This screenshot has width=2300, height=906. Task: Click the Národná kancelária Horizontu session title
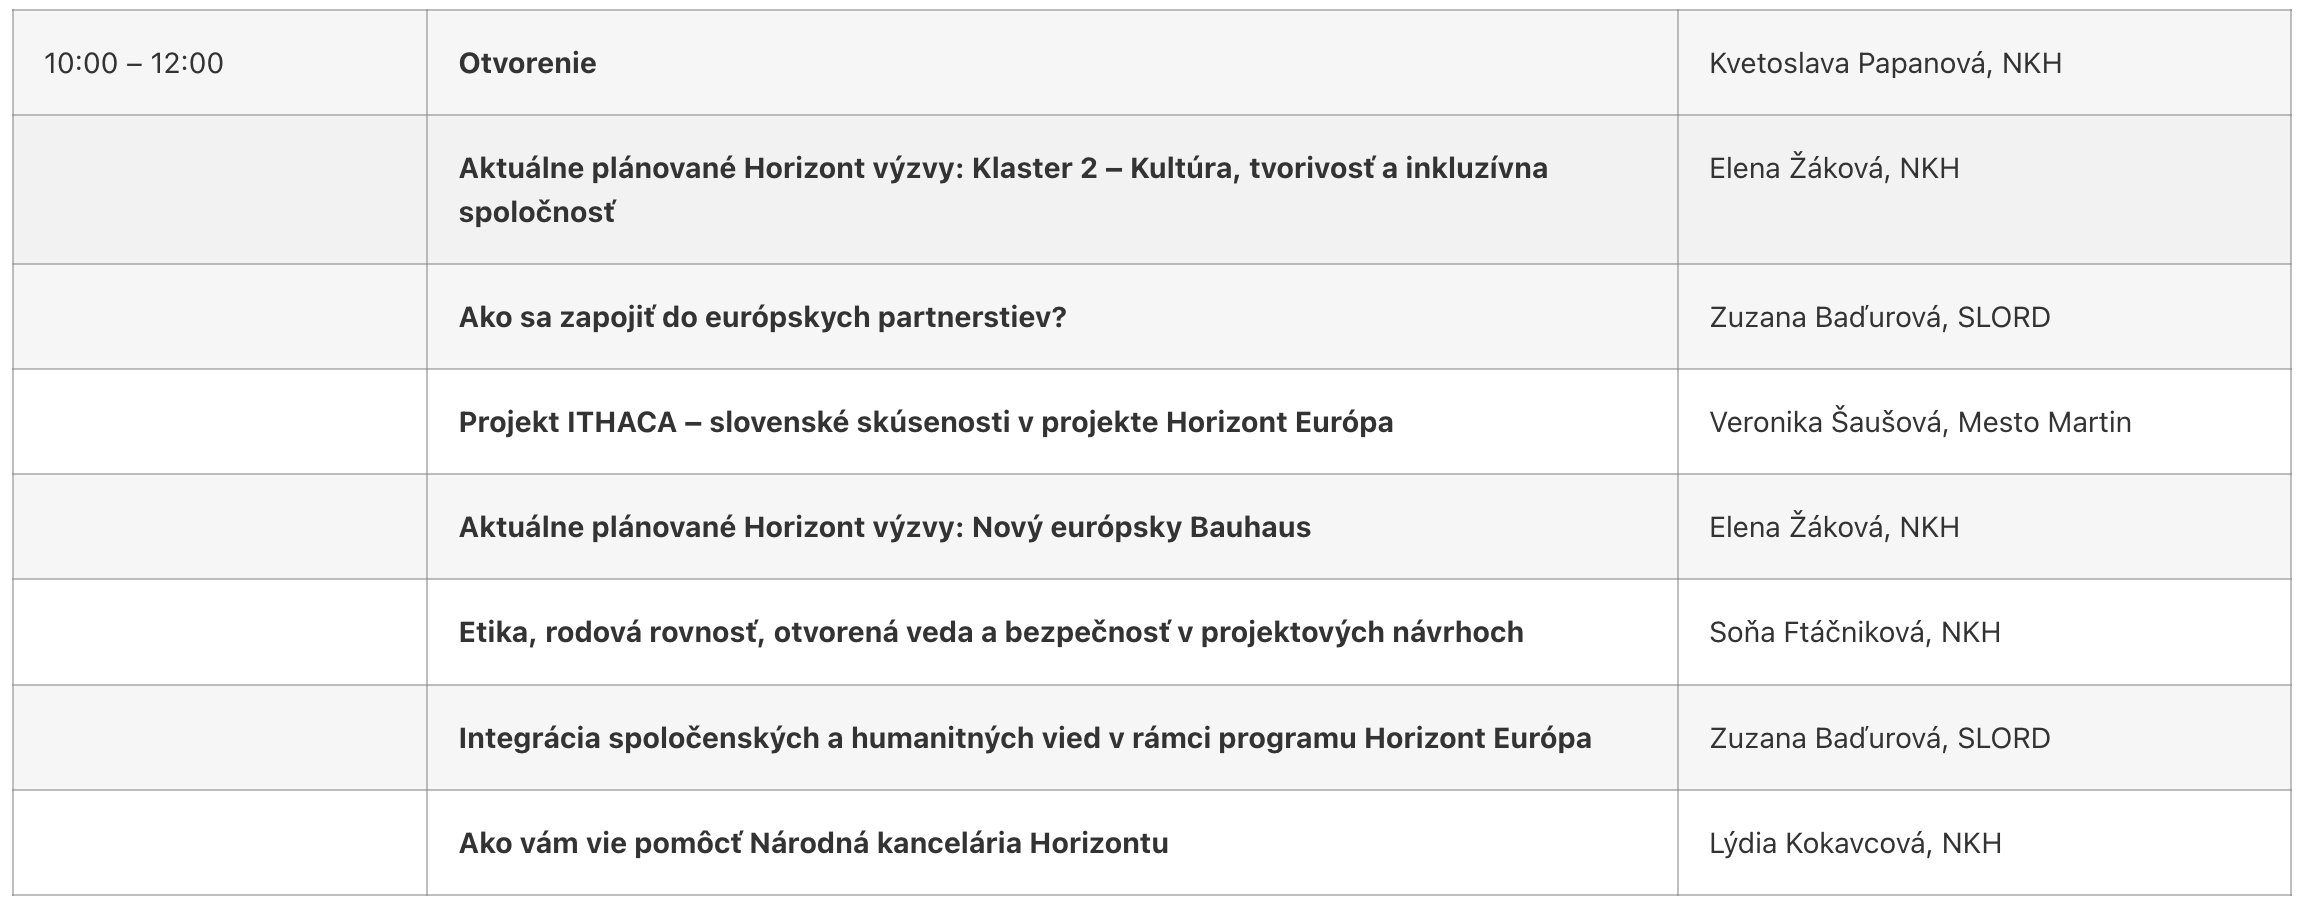point(813,843)
